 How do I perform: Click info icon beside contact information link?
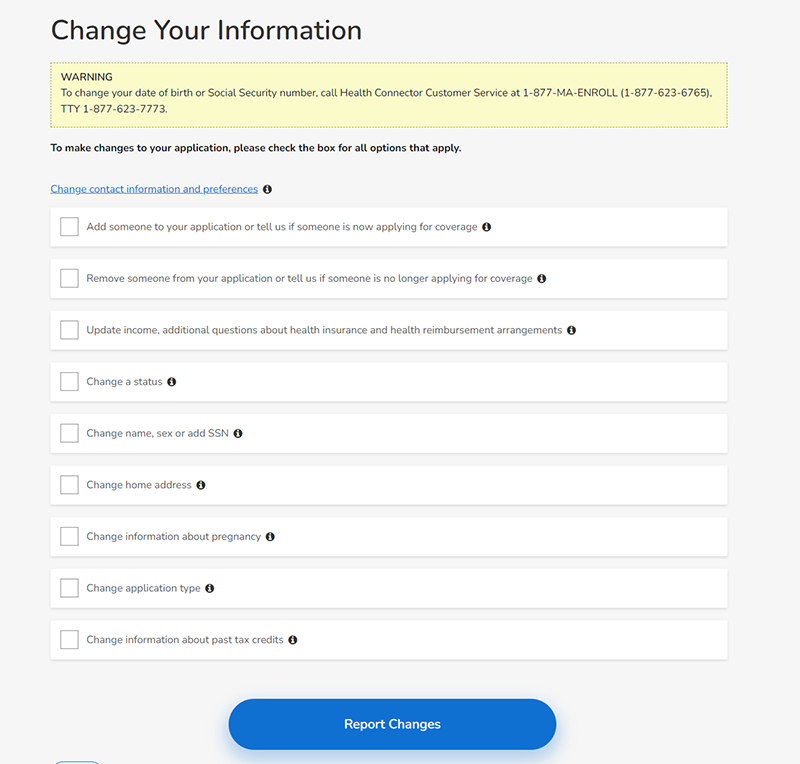tap(267, 189)
